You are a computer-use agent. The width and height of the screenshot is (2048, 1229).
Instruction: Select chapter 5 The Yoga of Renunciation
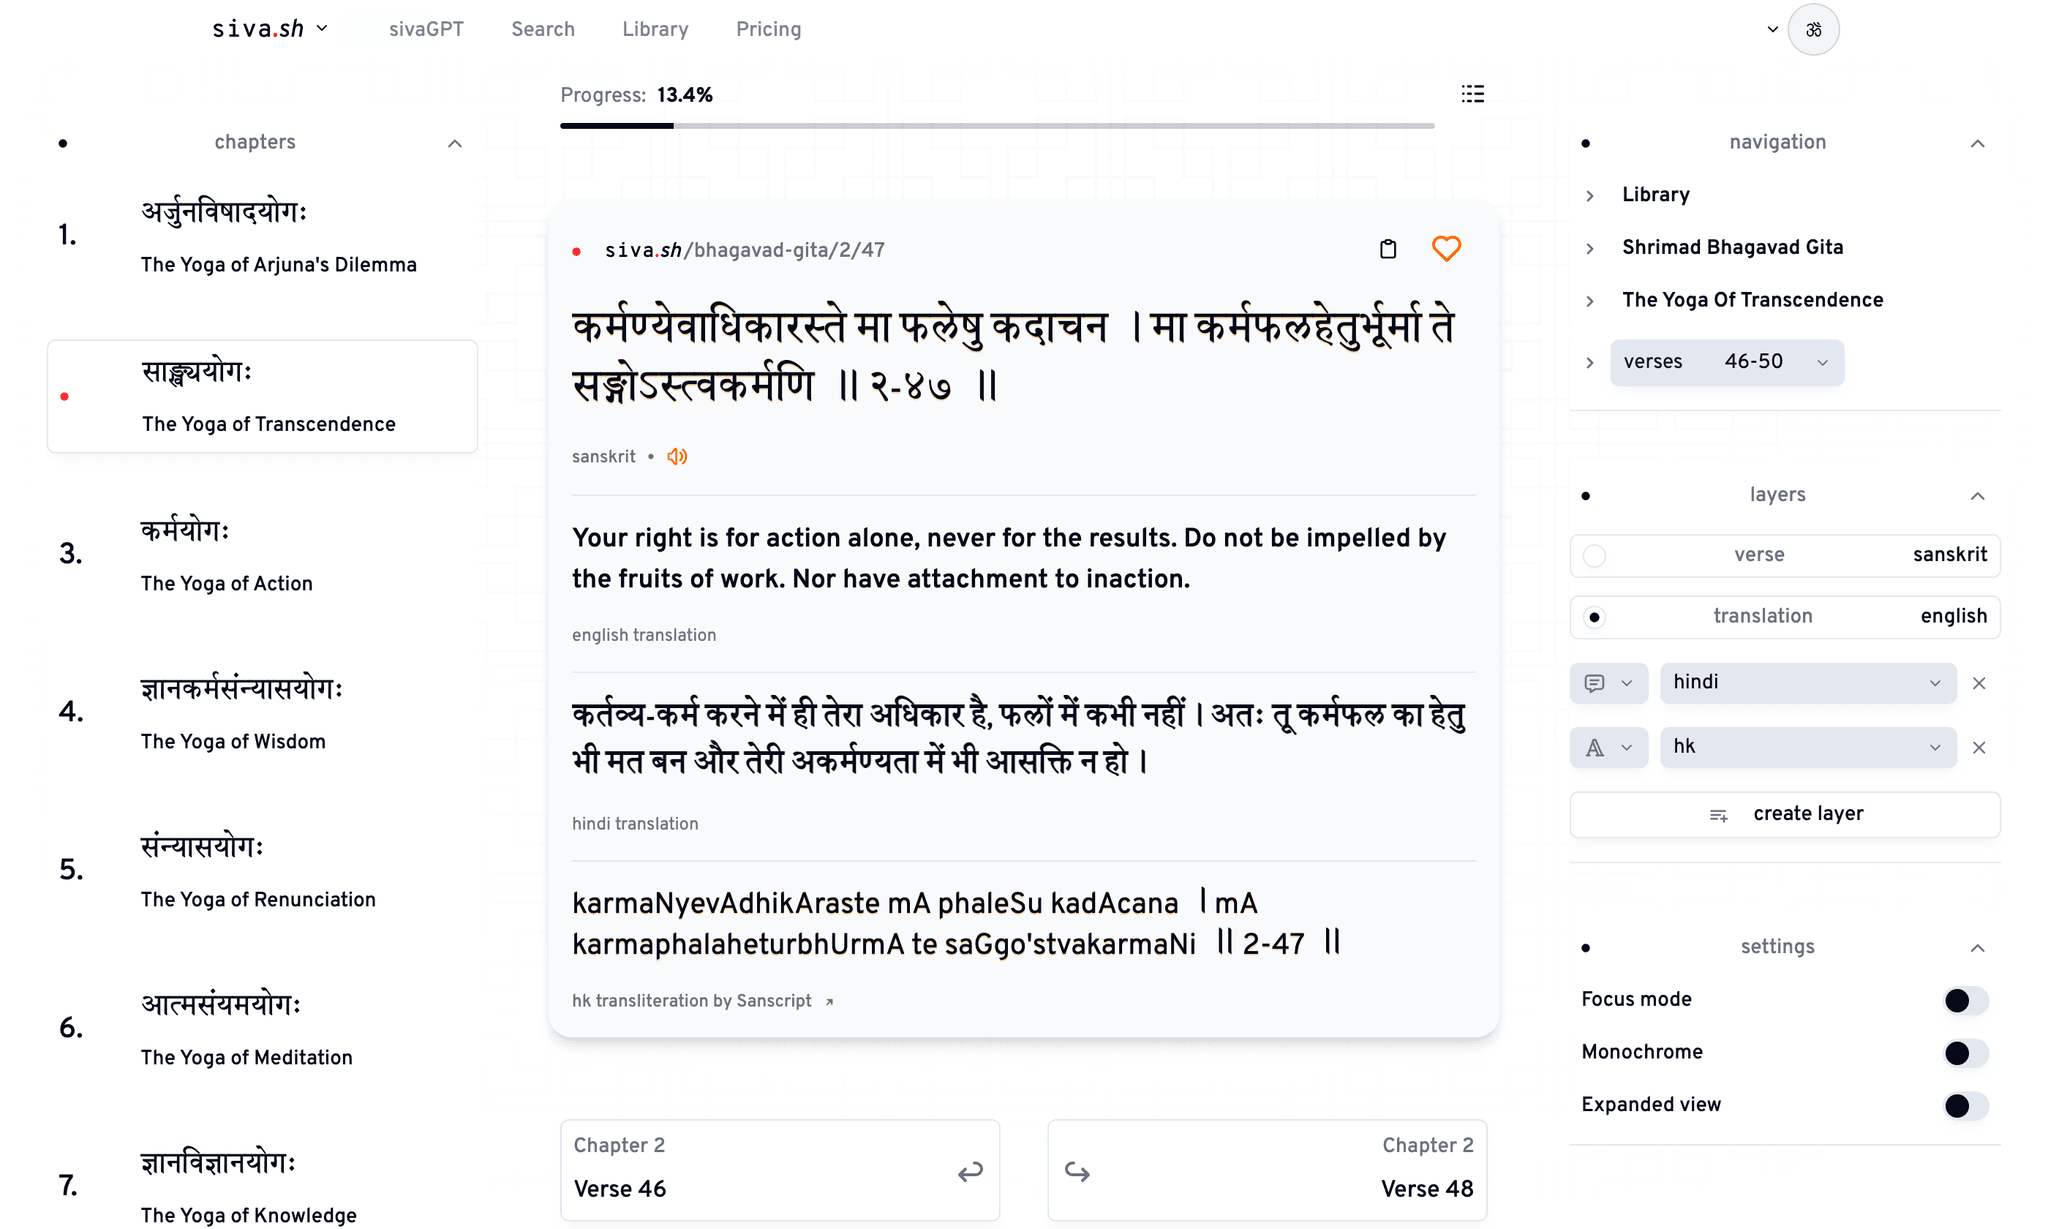(262, 872)
